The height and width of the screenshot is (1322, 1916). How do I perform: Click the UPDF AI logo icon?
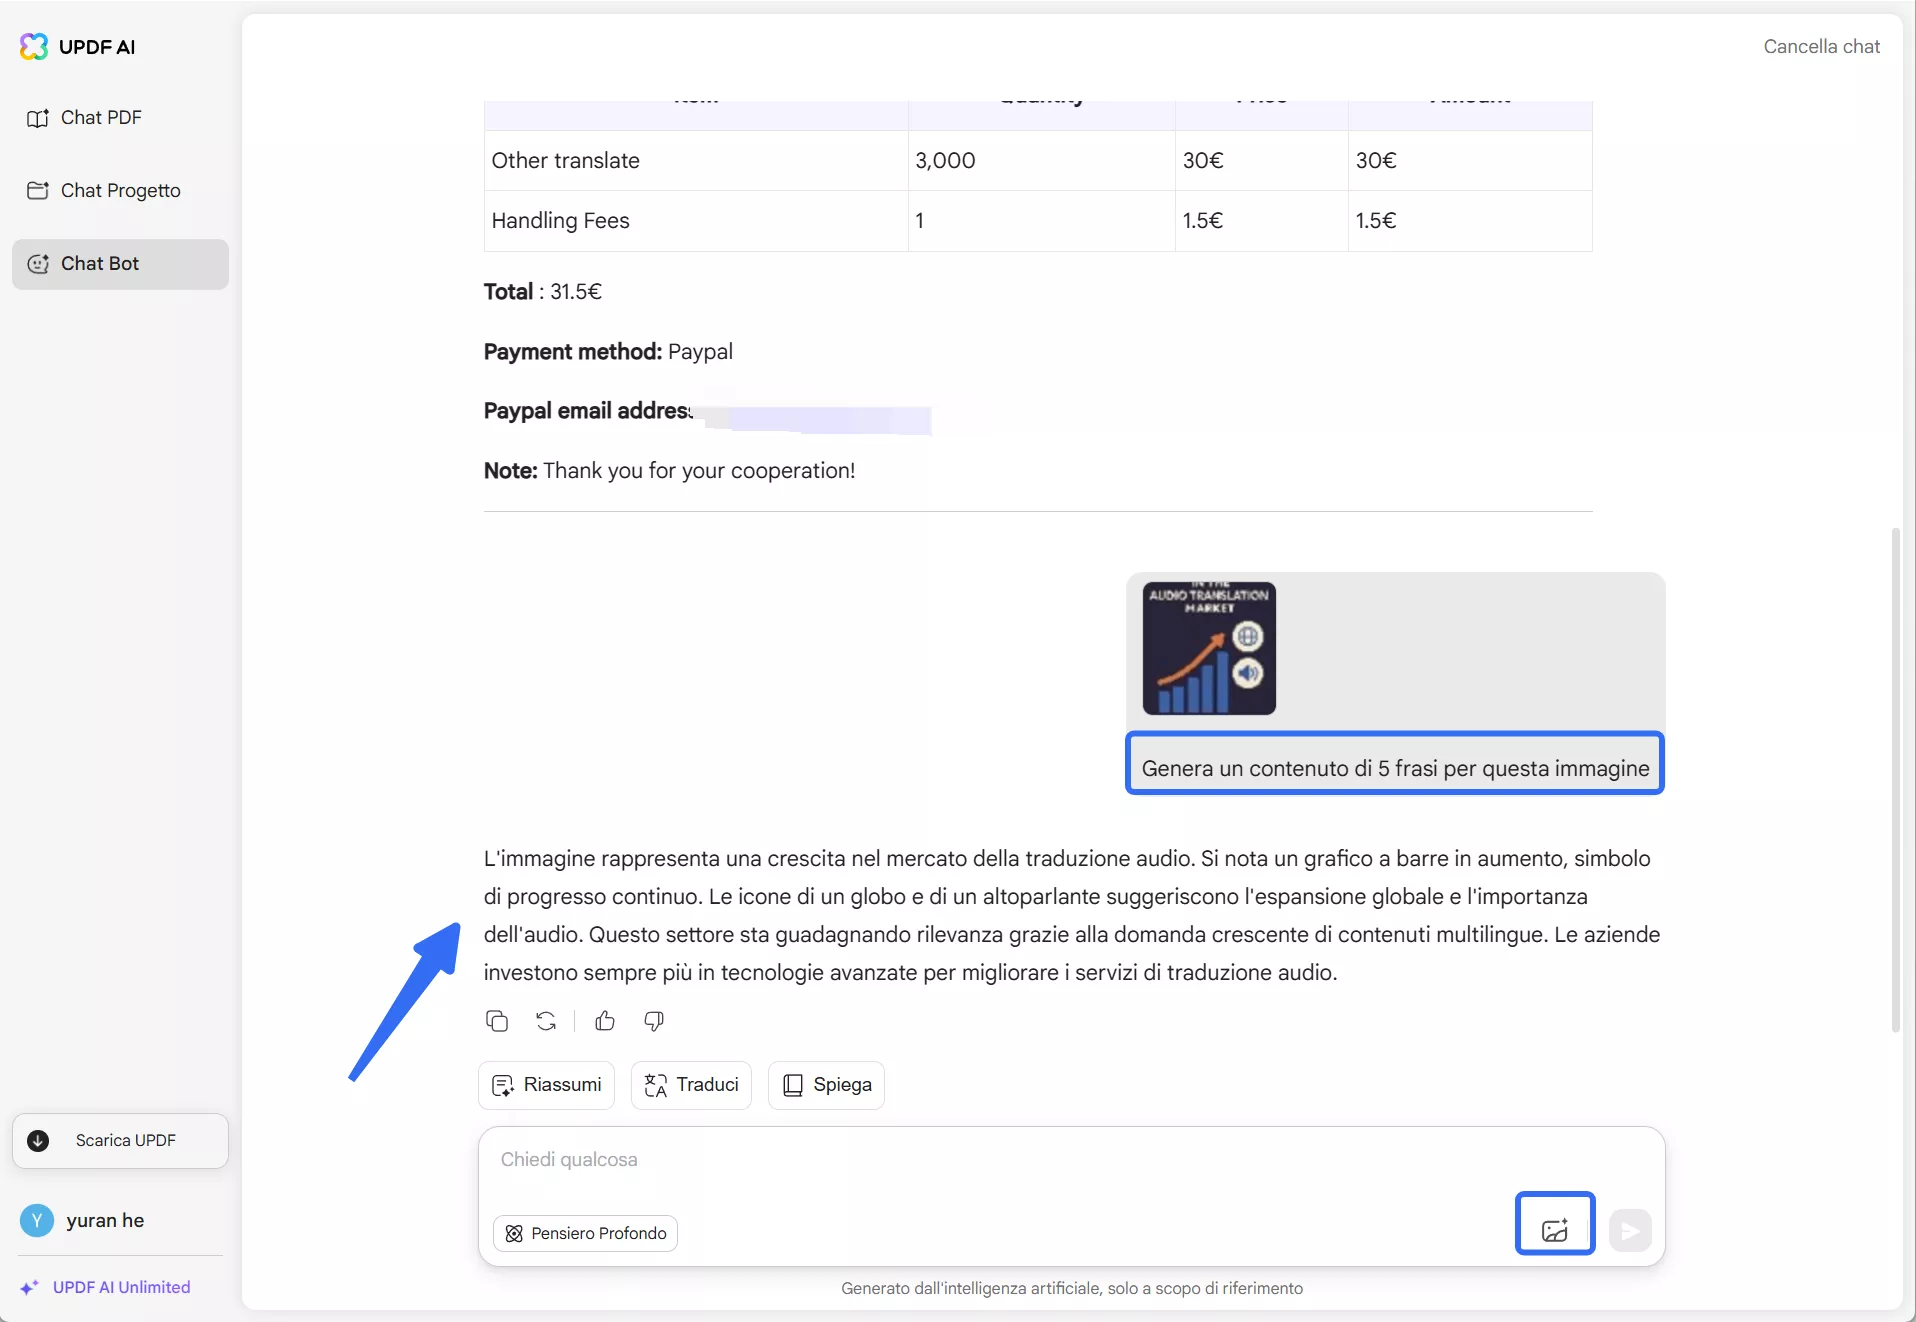tap(34, 47)
